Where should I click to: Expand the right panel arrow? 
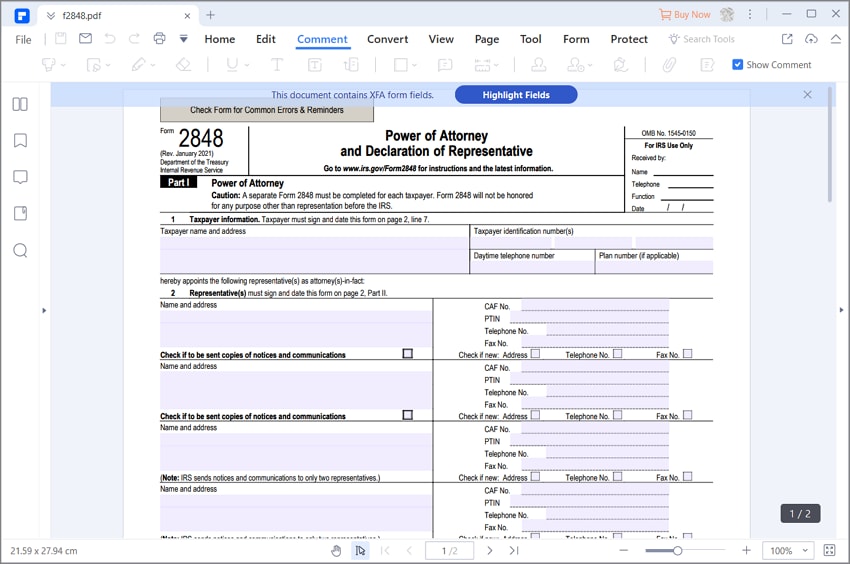click(x=841, y=310)
